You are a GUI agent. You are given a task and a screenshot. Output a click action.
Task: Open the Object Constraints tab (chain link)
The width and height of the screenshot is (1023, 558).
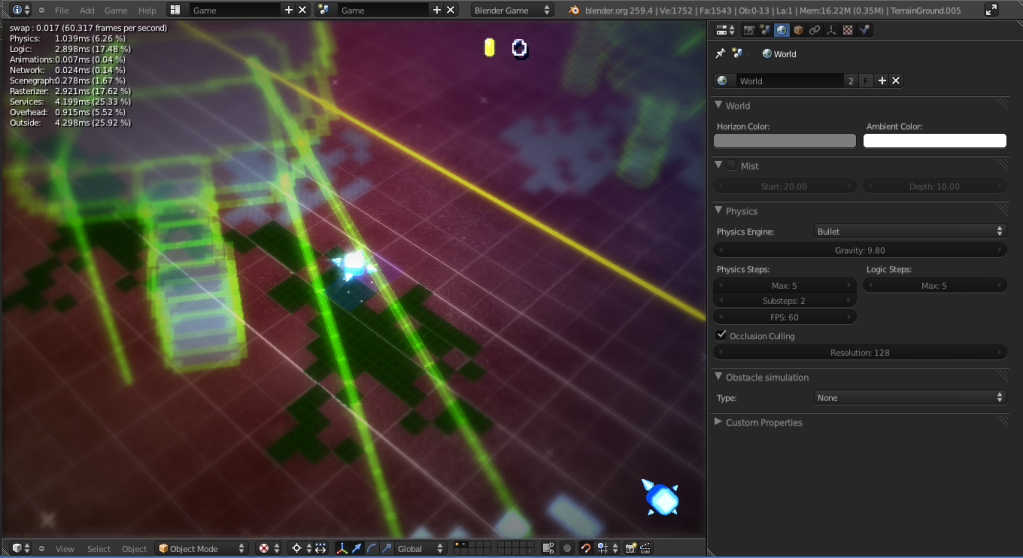(x=814, y=30)
